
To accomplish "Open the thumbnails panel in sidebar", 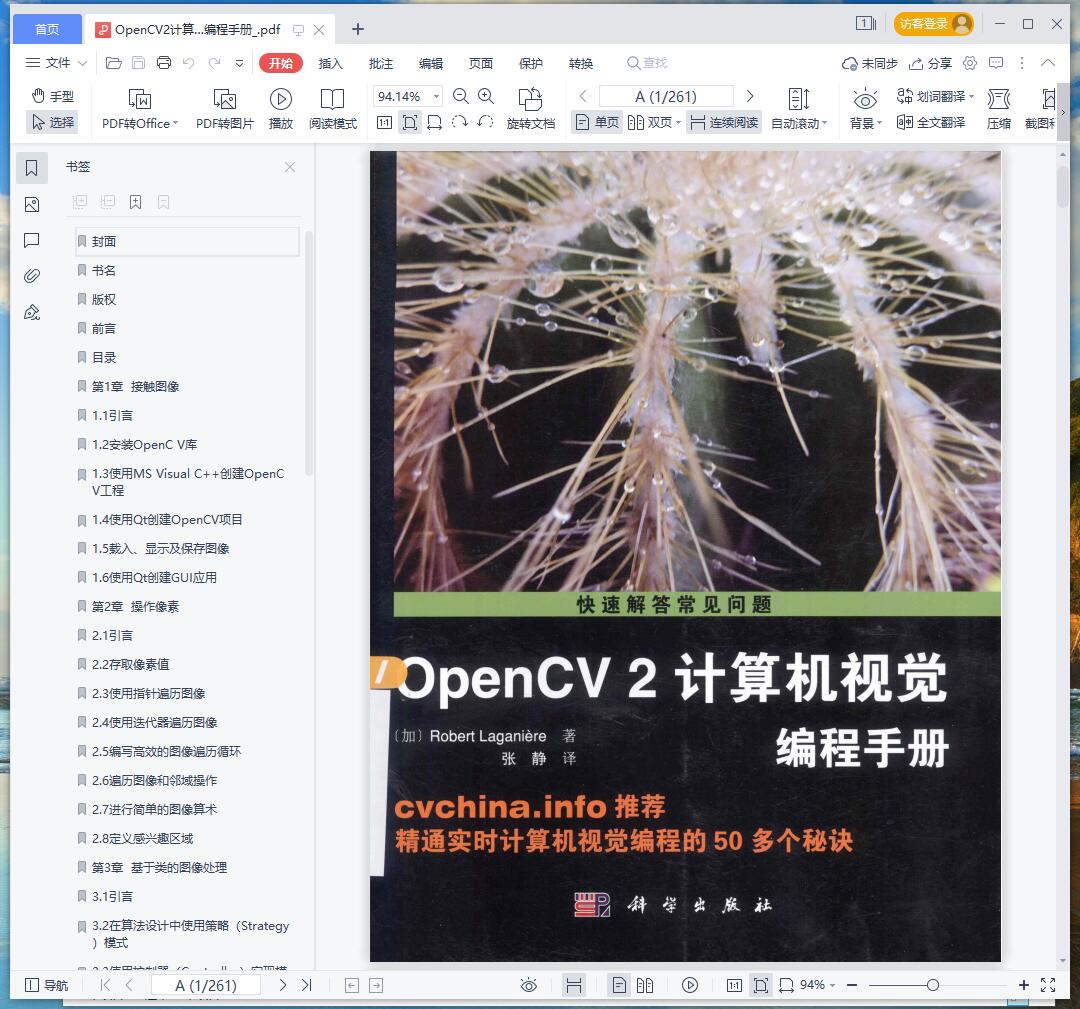I will [32, 205].
